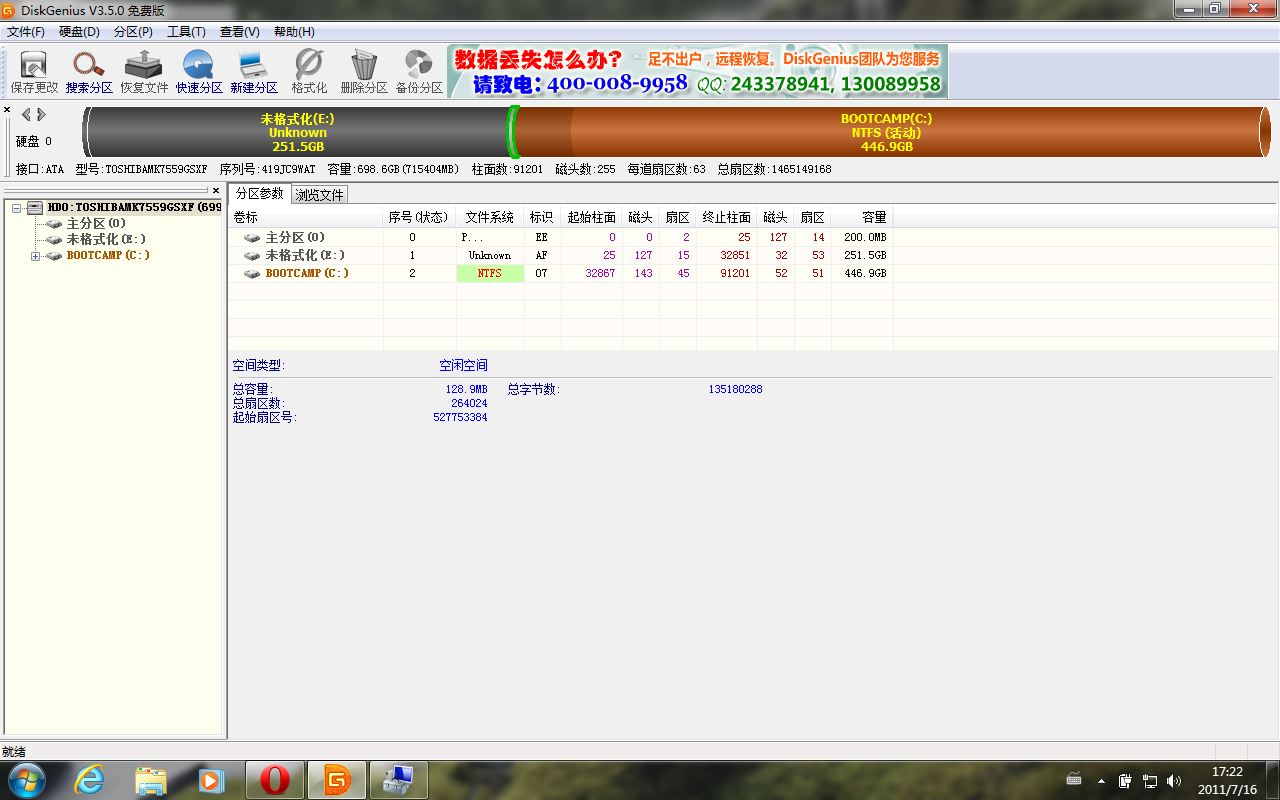
Task: Click the green NTFS file system cell
Action: [x=490, y=273]
